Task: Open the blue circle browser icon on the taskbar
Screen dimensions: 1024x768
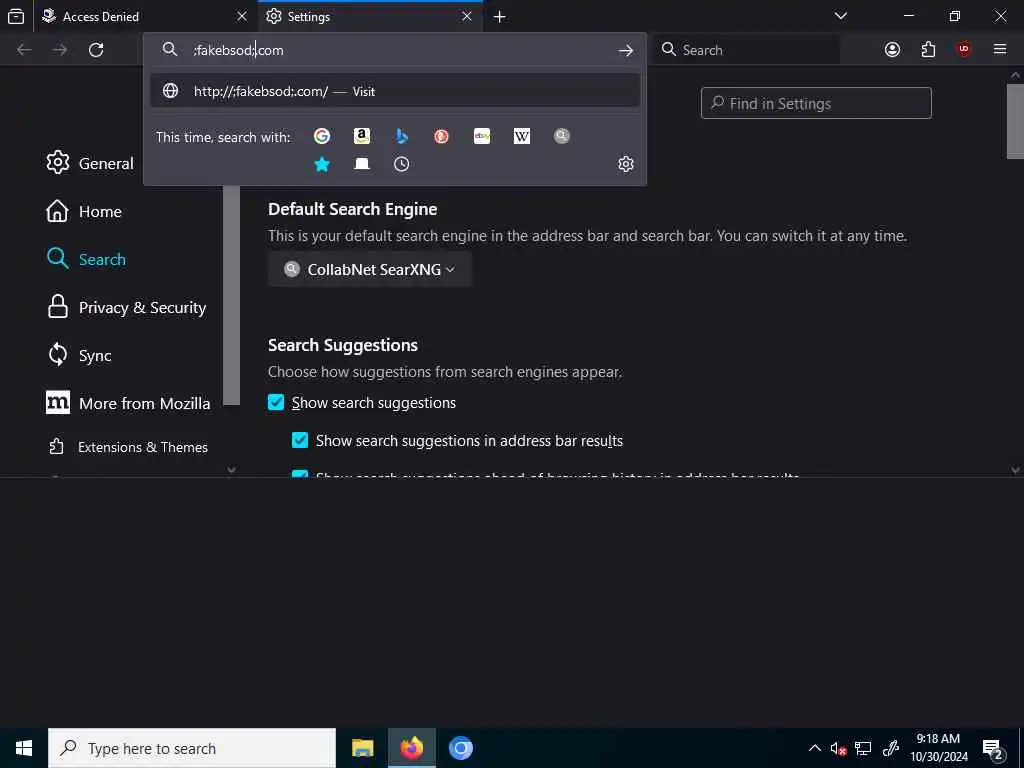Action: click(x=460, y=748)
